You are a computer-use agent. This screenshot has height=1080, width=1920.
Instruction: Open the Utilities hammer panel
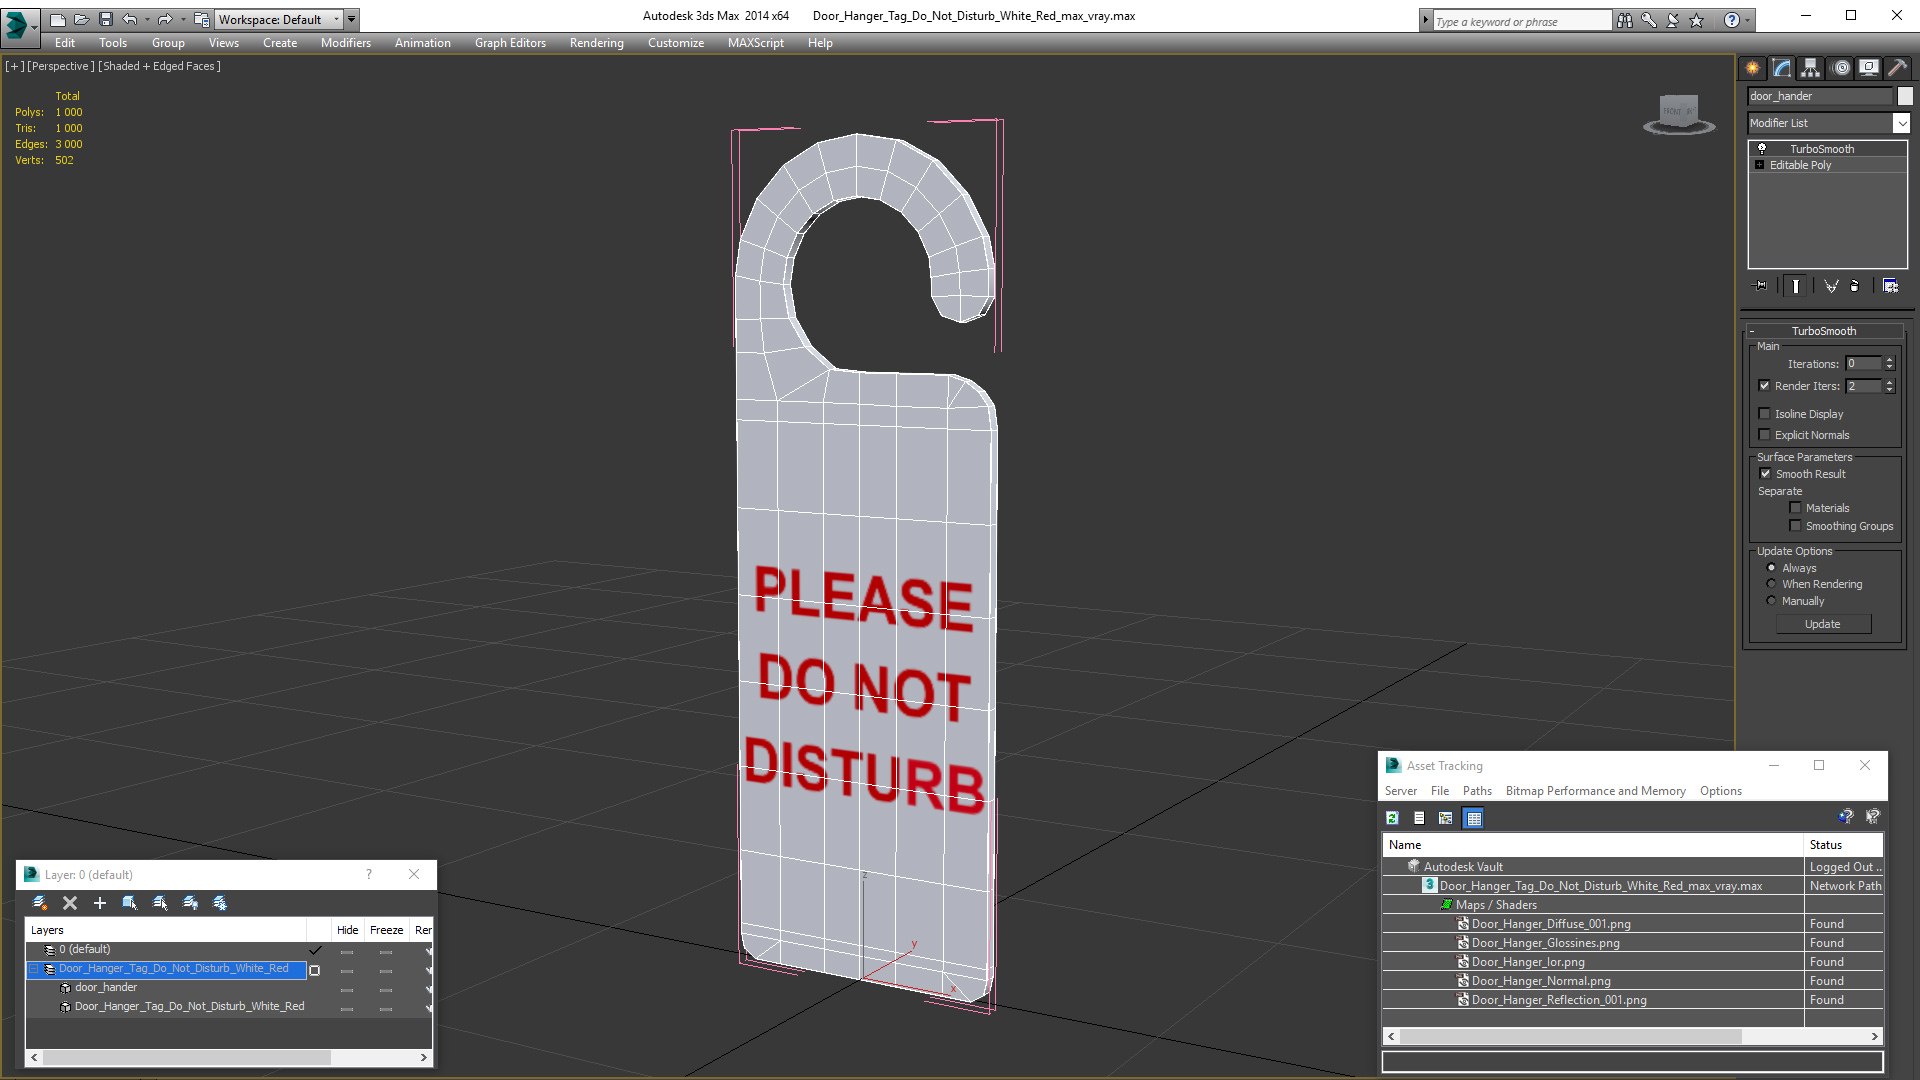click(1897, 68)
